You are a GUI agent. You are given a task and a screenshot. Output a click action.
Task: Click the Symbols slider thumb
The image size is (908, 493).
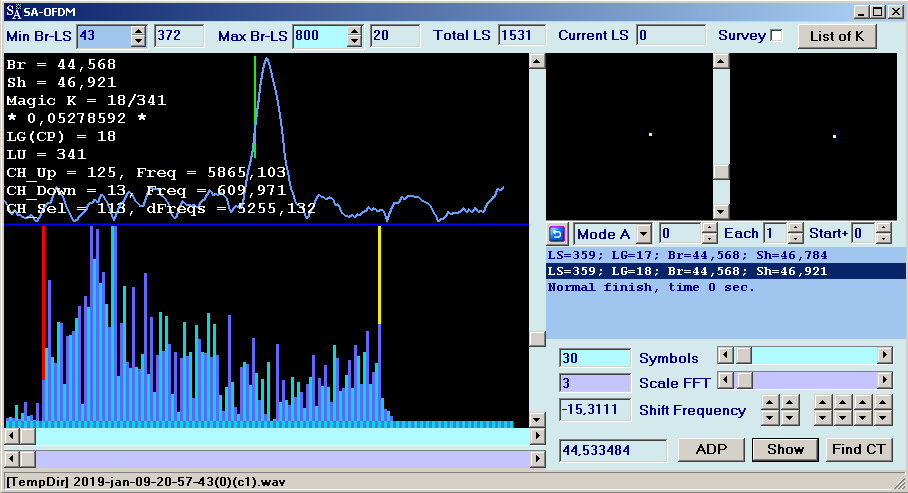pyautogui.click(x=744, y=355)
